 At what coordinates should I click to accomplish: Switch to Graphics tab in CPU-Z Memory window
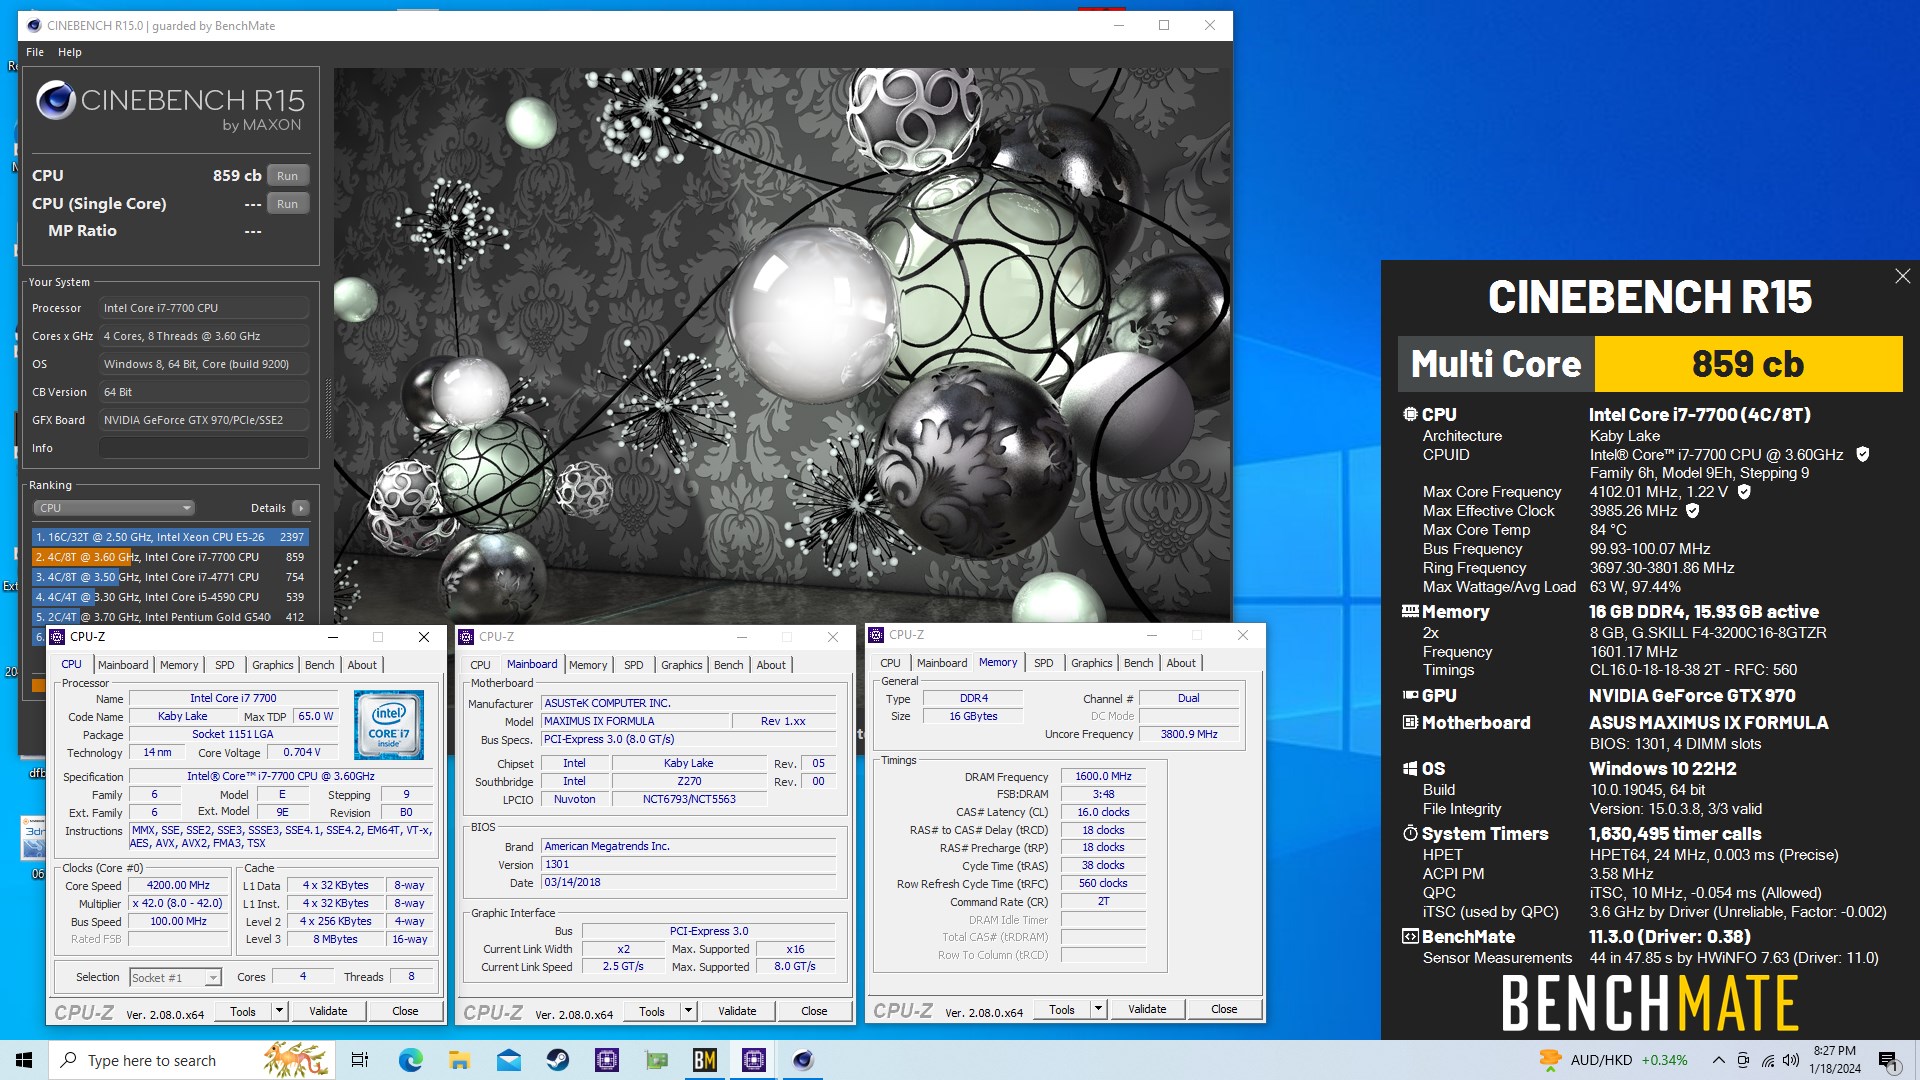coord(1091,663)
